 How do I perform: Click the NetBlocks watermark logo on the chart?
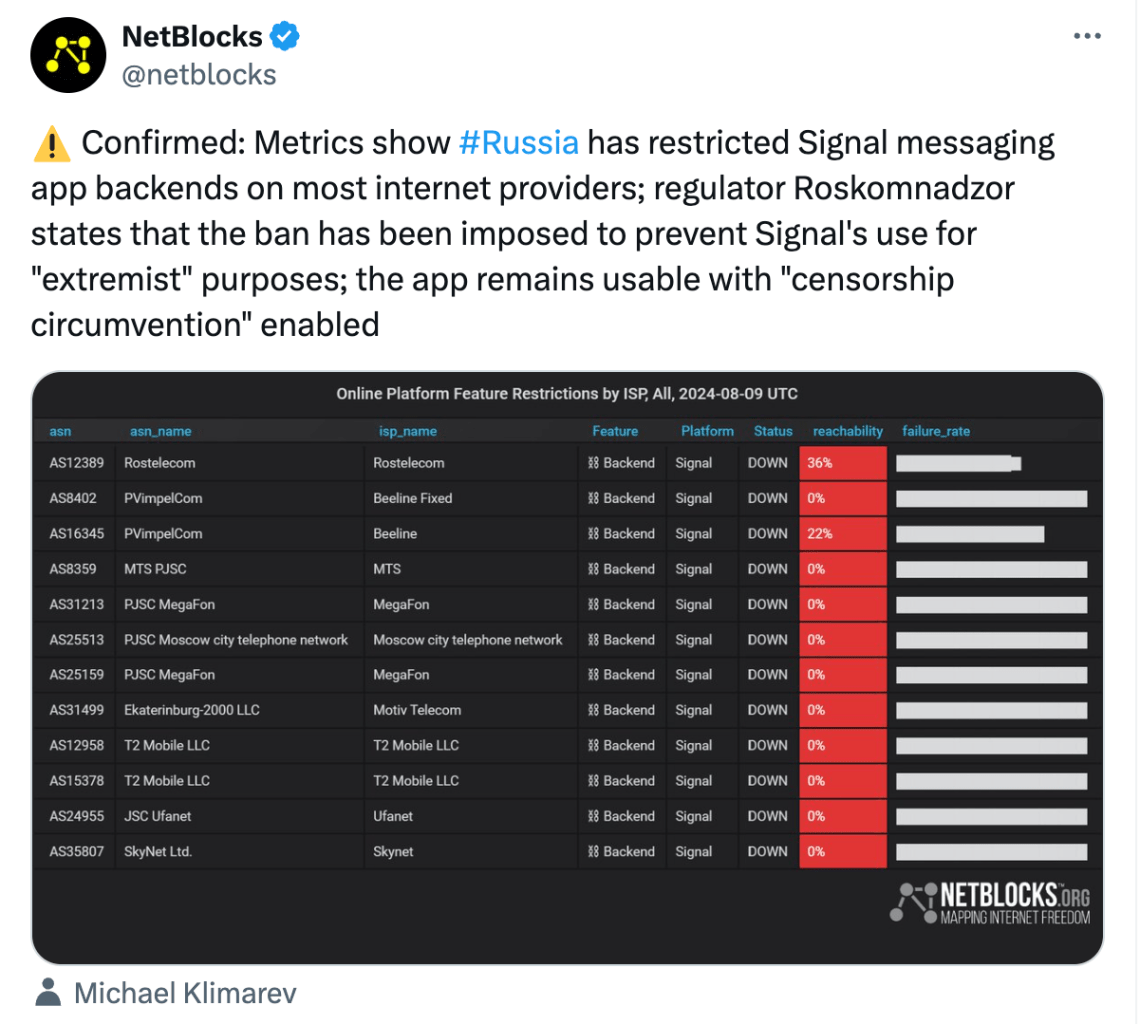989,903
